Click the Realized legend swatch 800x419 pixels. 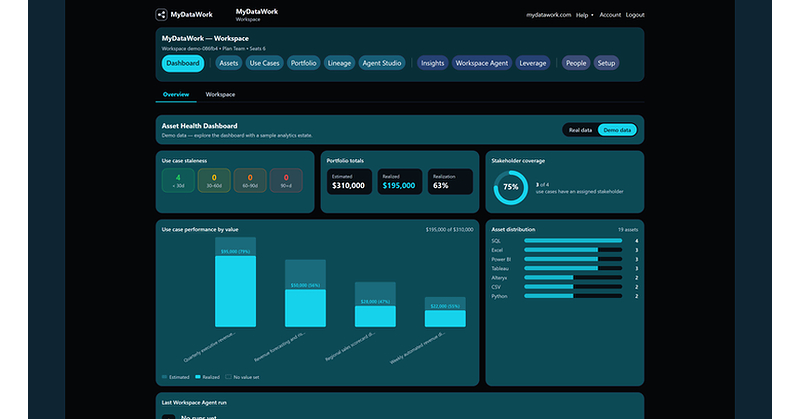[x=198, y=377]
